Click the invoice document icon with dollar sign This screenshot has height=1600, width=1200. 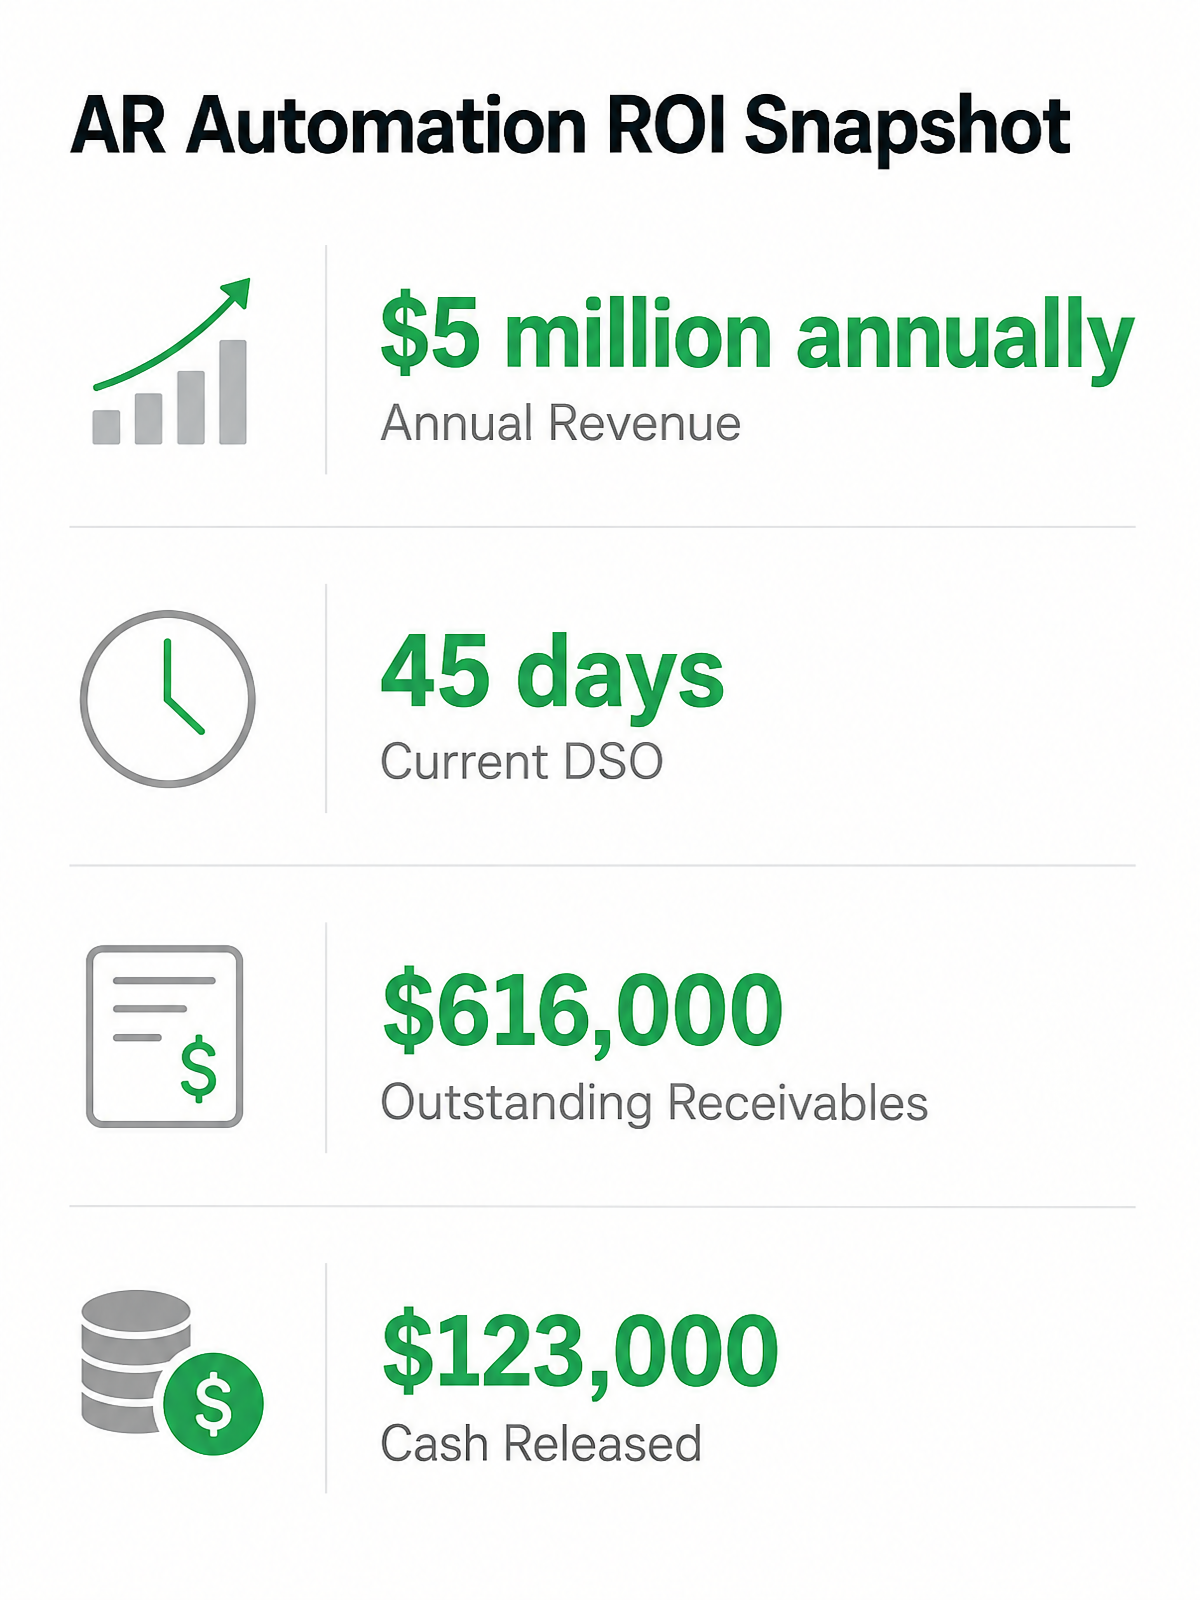pos(165,1037)
